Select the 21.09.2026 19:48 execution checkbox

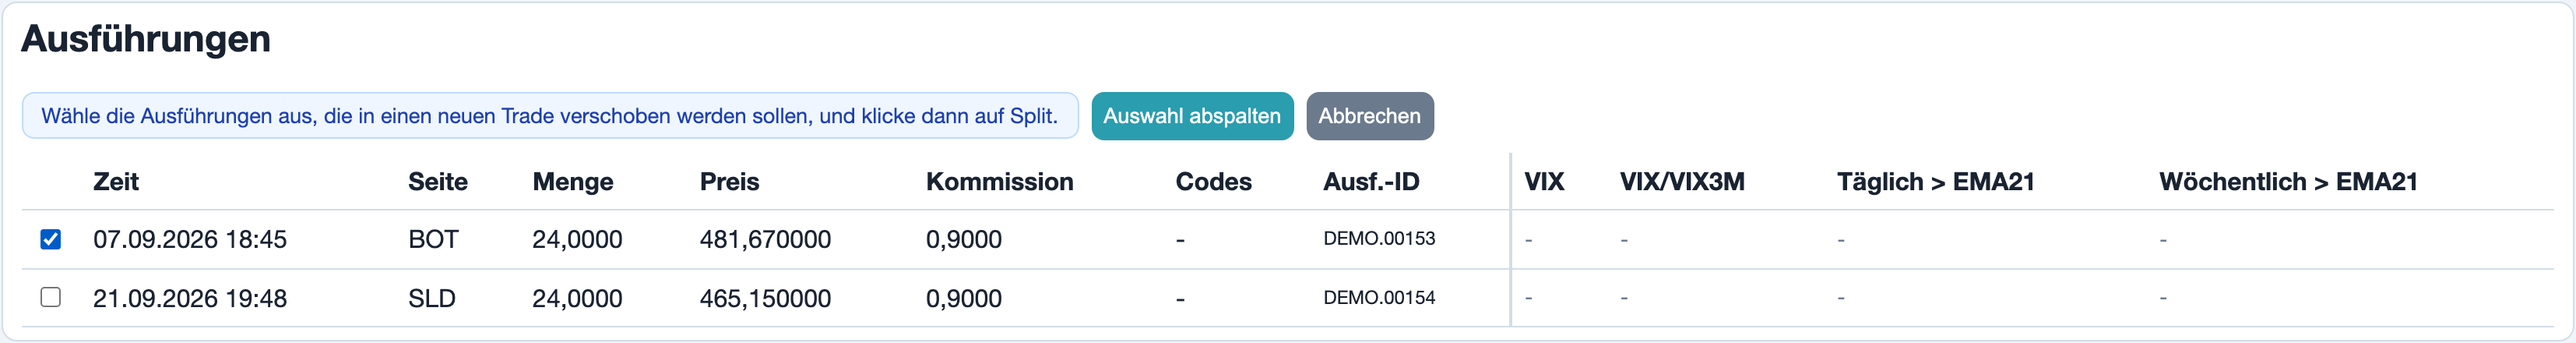tap(50, 297)
